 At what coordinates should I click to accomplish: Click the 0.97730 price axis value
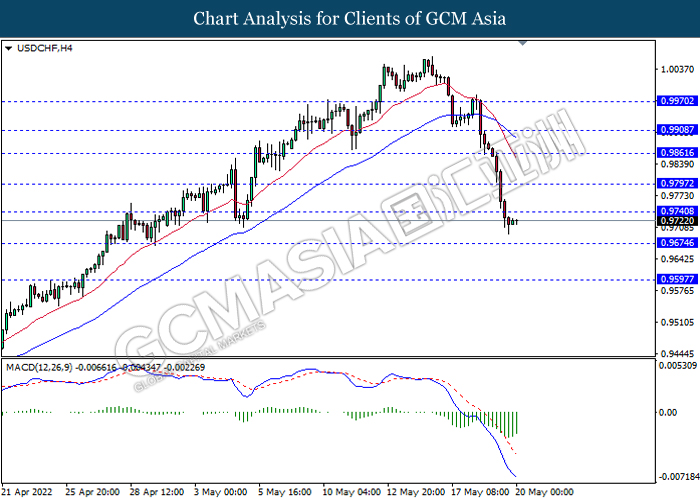[677, 196]
